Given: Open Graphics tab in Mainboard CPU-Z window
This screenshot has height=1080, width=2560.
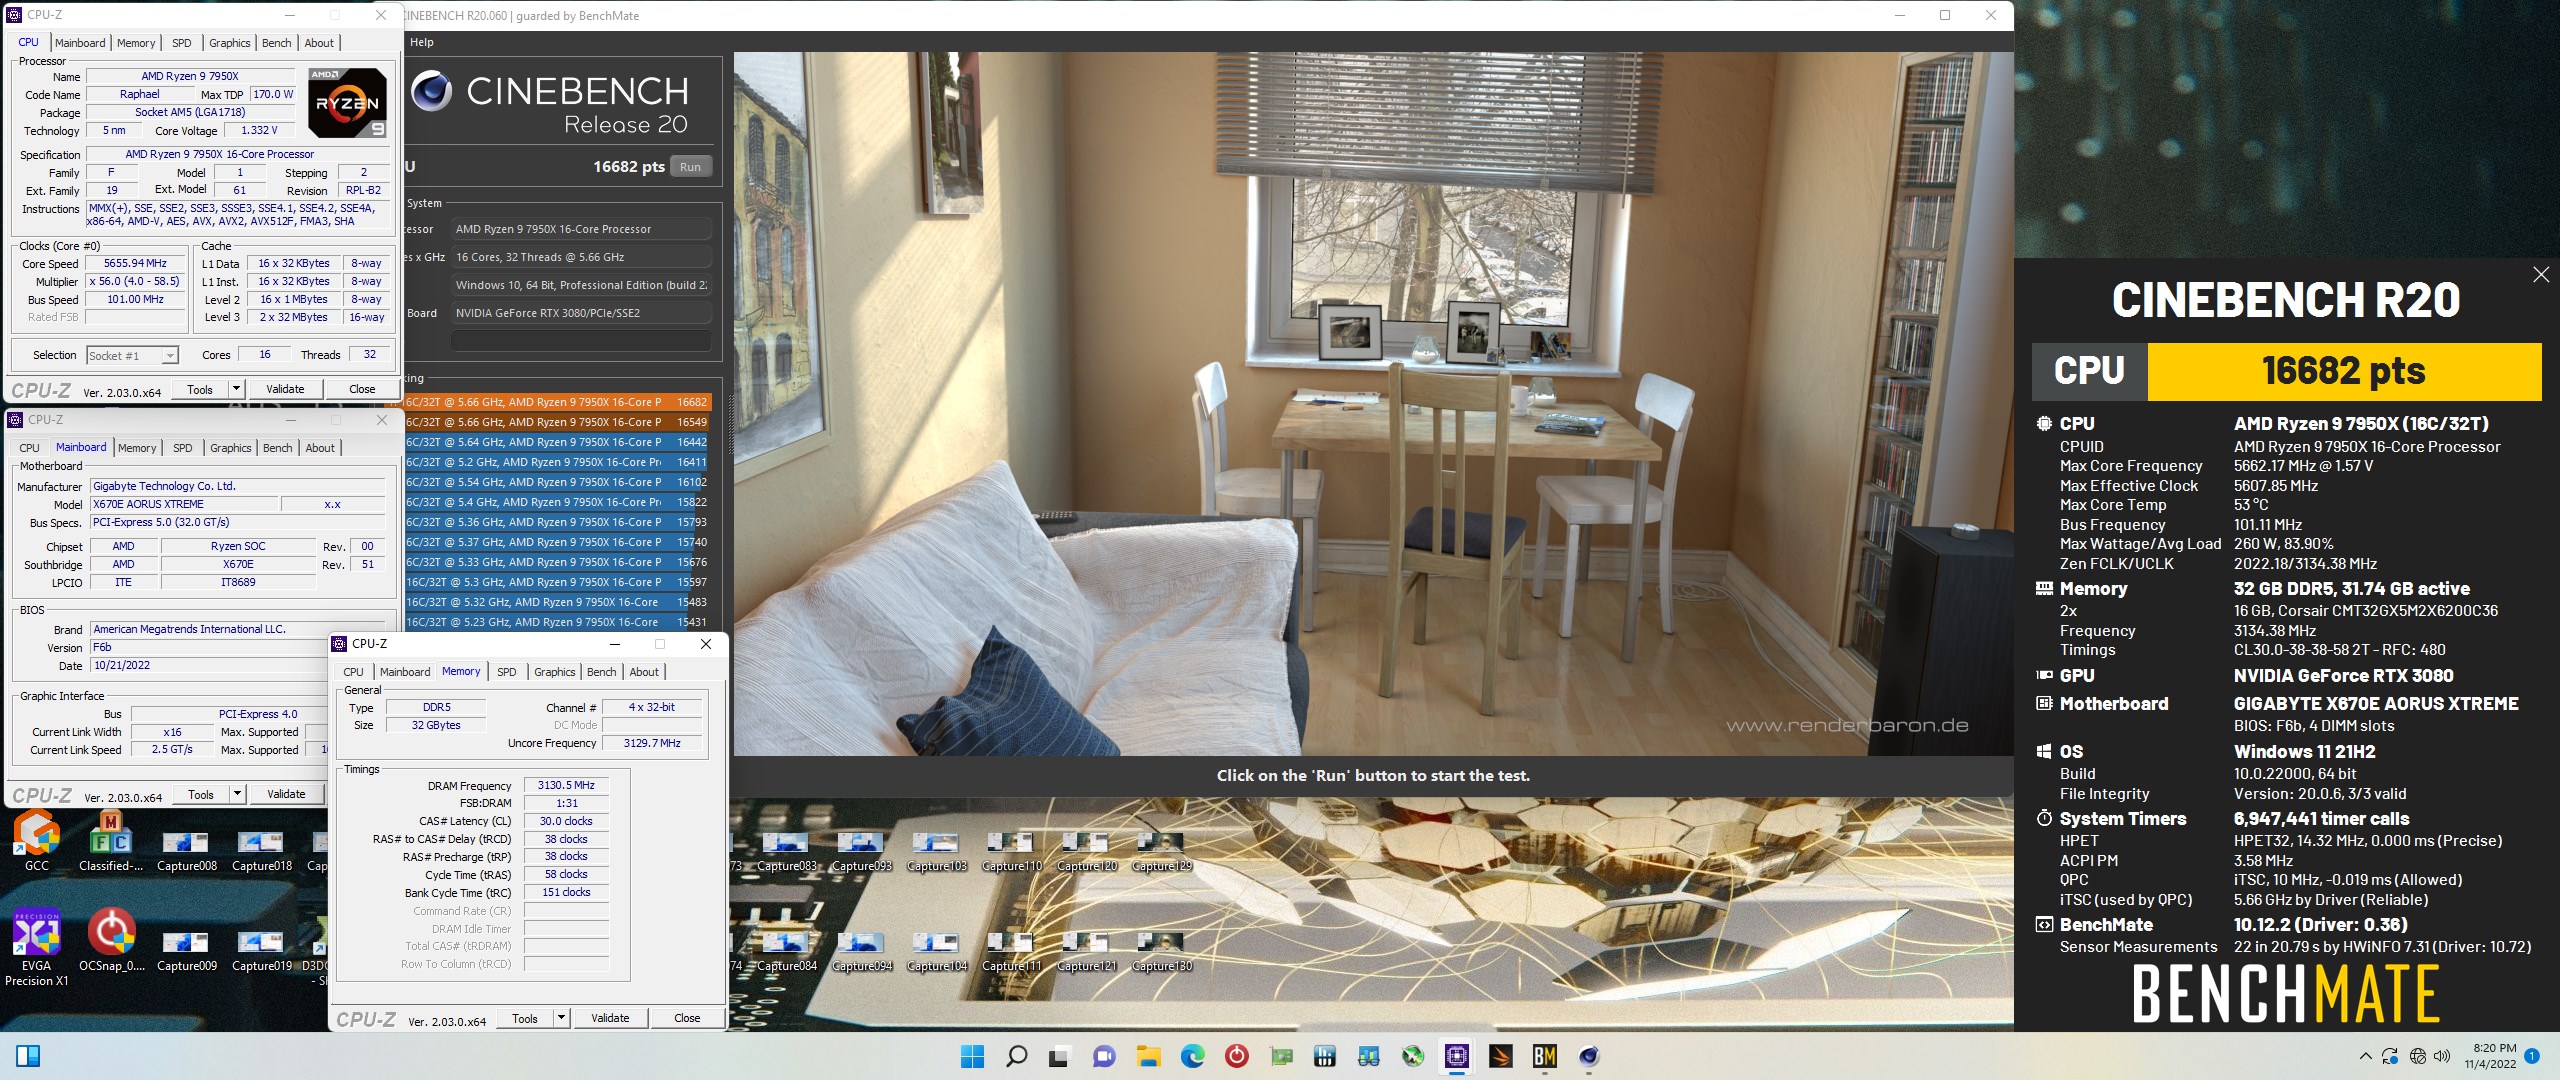Looking at the screenshot, I should pos(231,448).
